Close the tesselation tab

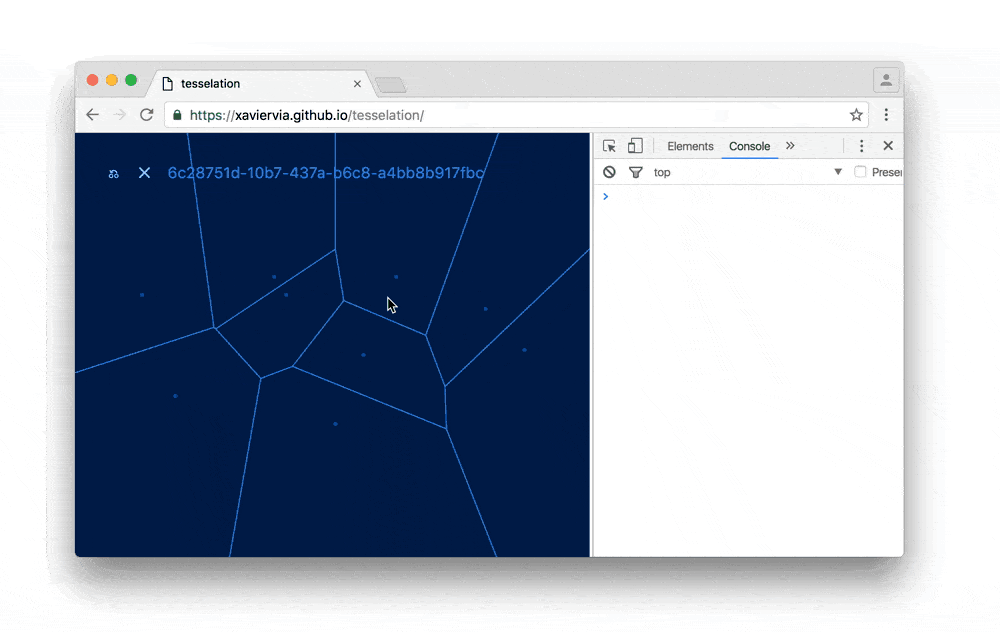click(357, 84)
